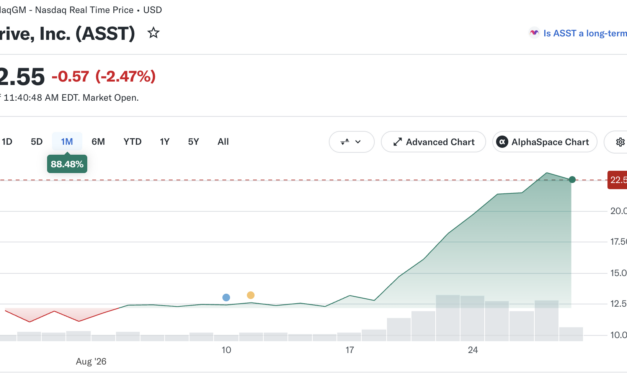
Task: Select the 5D time range
Action: pyautogui.click(x=36, y=142)
